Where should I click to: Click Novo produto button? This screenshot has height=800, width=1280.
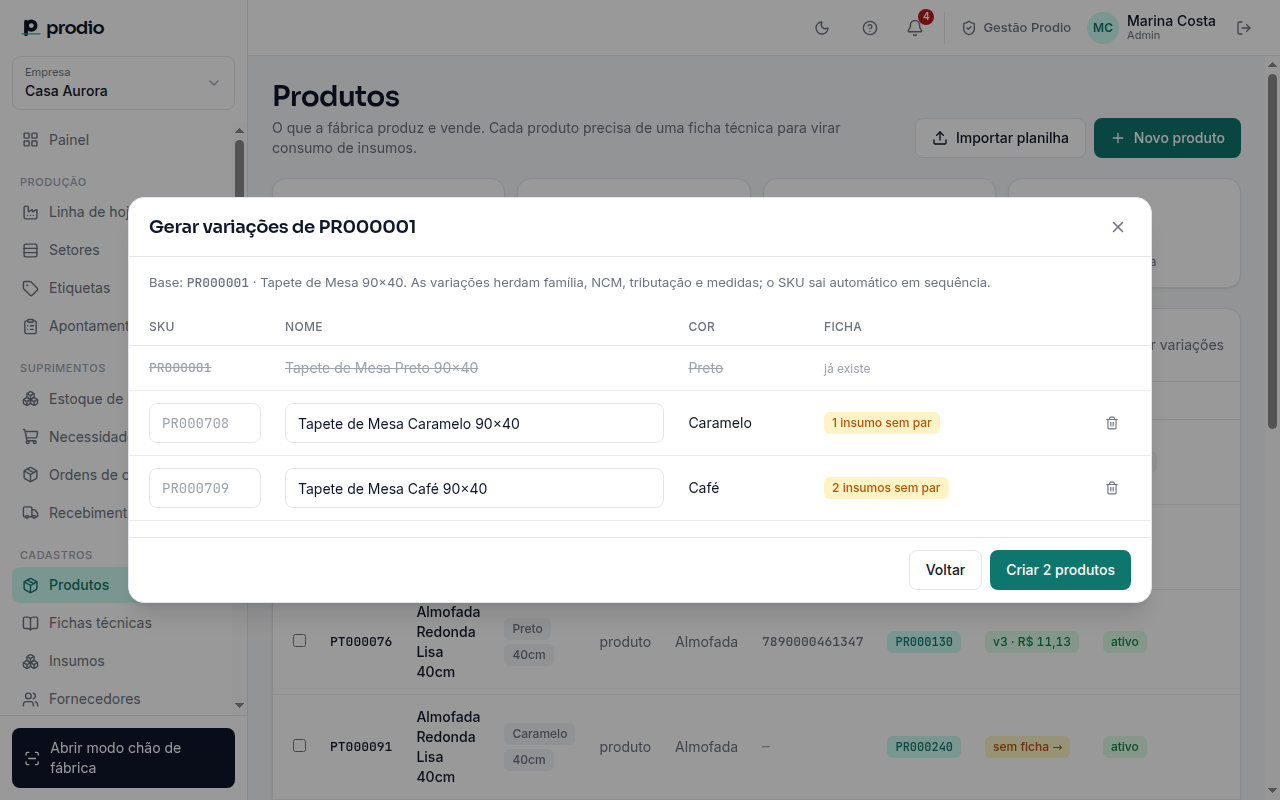click(1167, 138)
